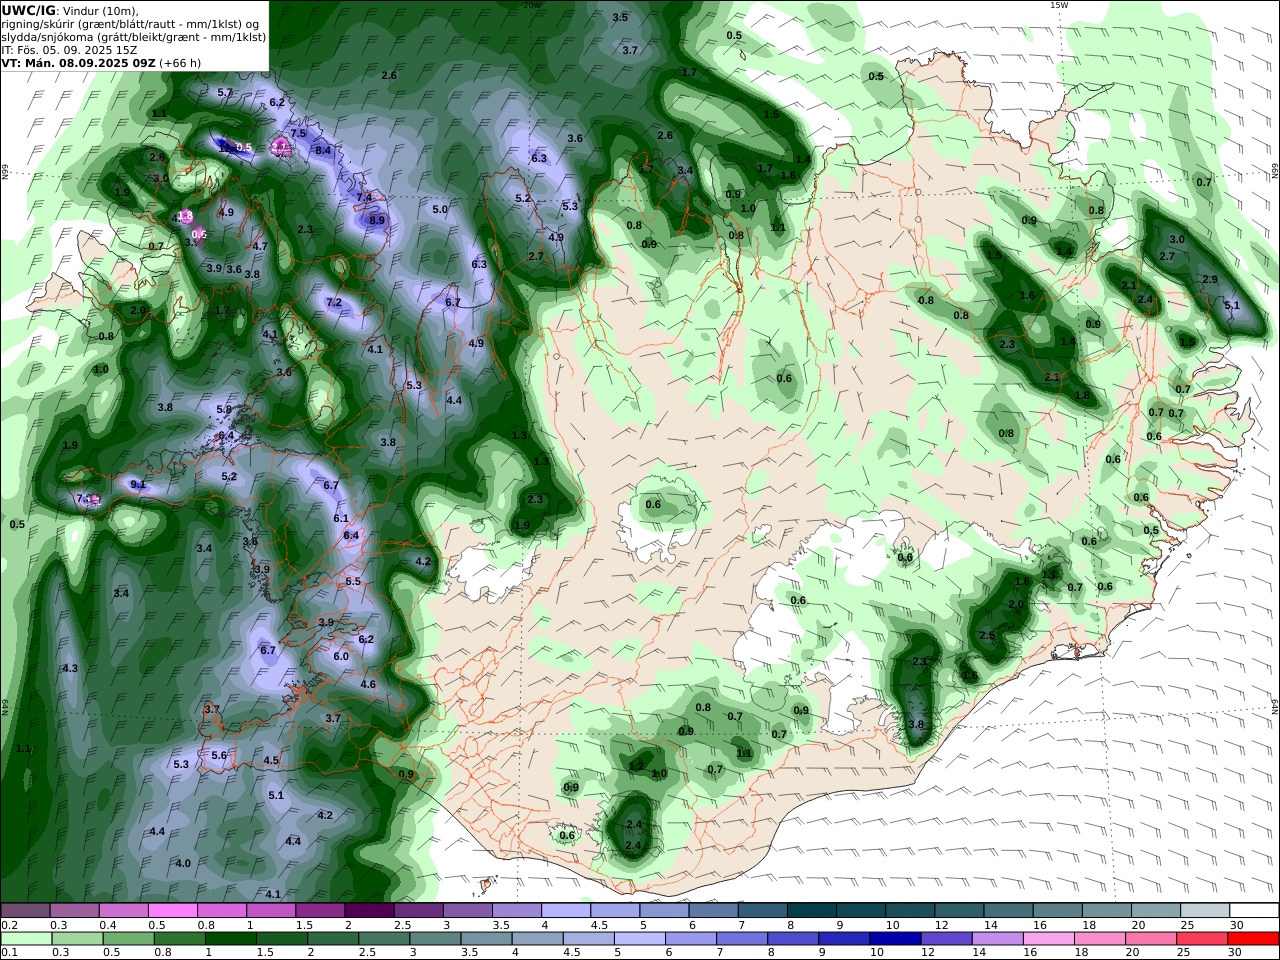The width and height of the screenshot is (1280, 960).
Task: Click the '2.9' value near the east coast
Action: tap(1210, 279)
